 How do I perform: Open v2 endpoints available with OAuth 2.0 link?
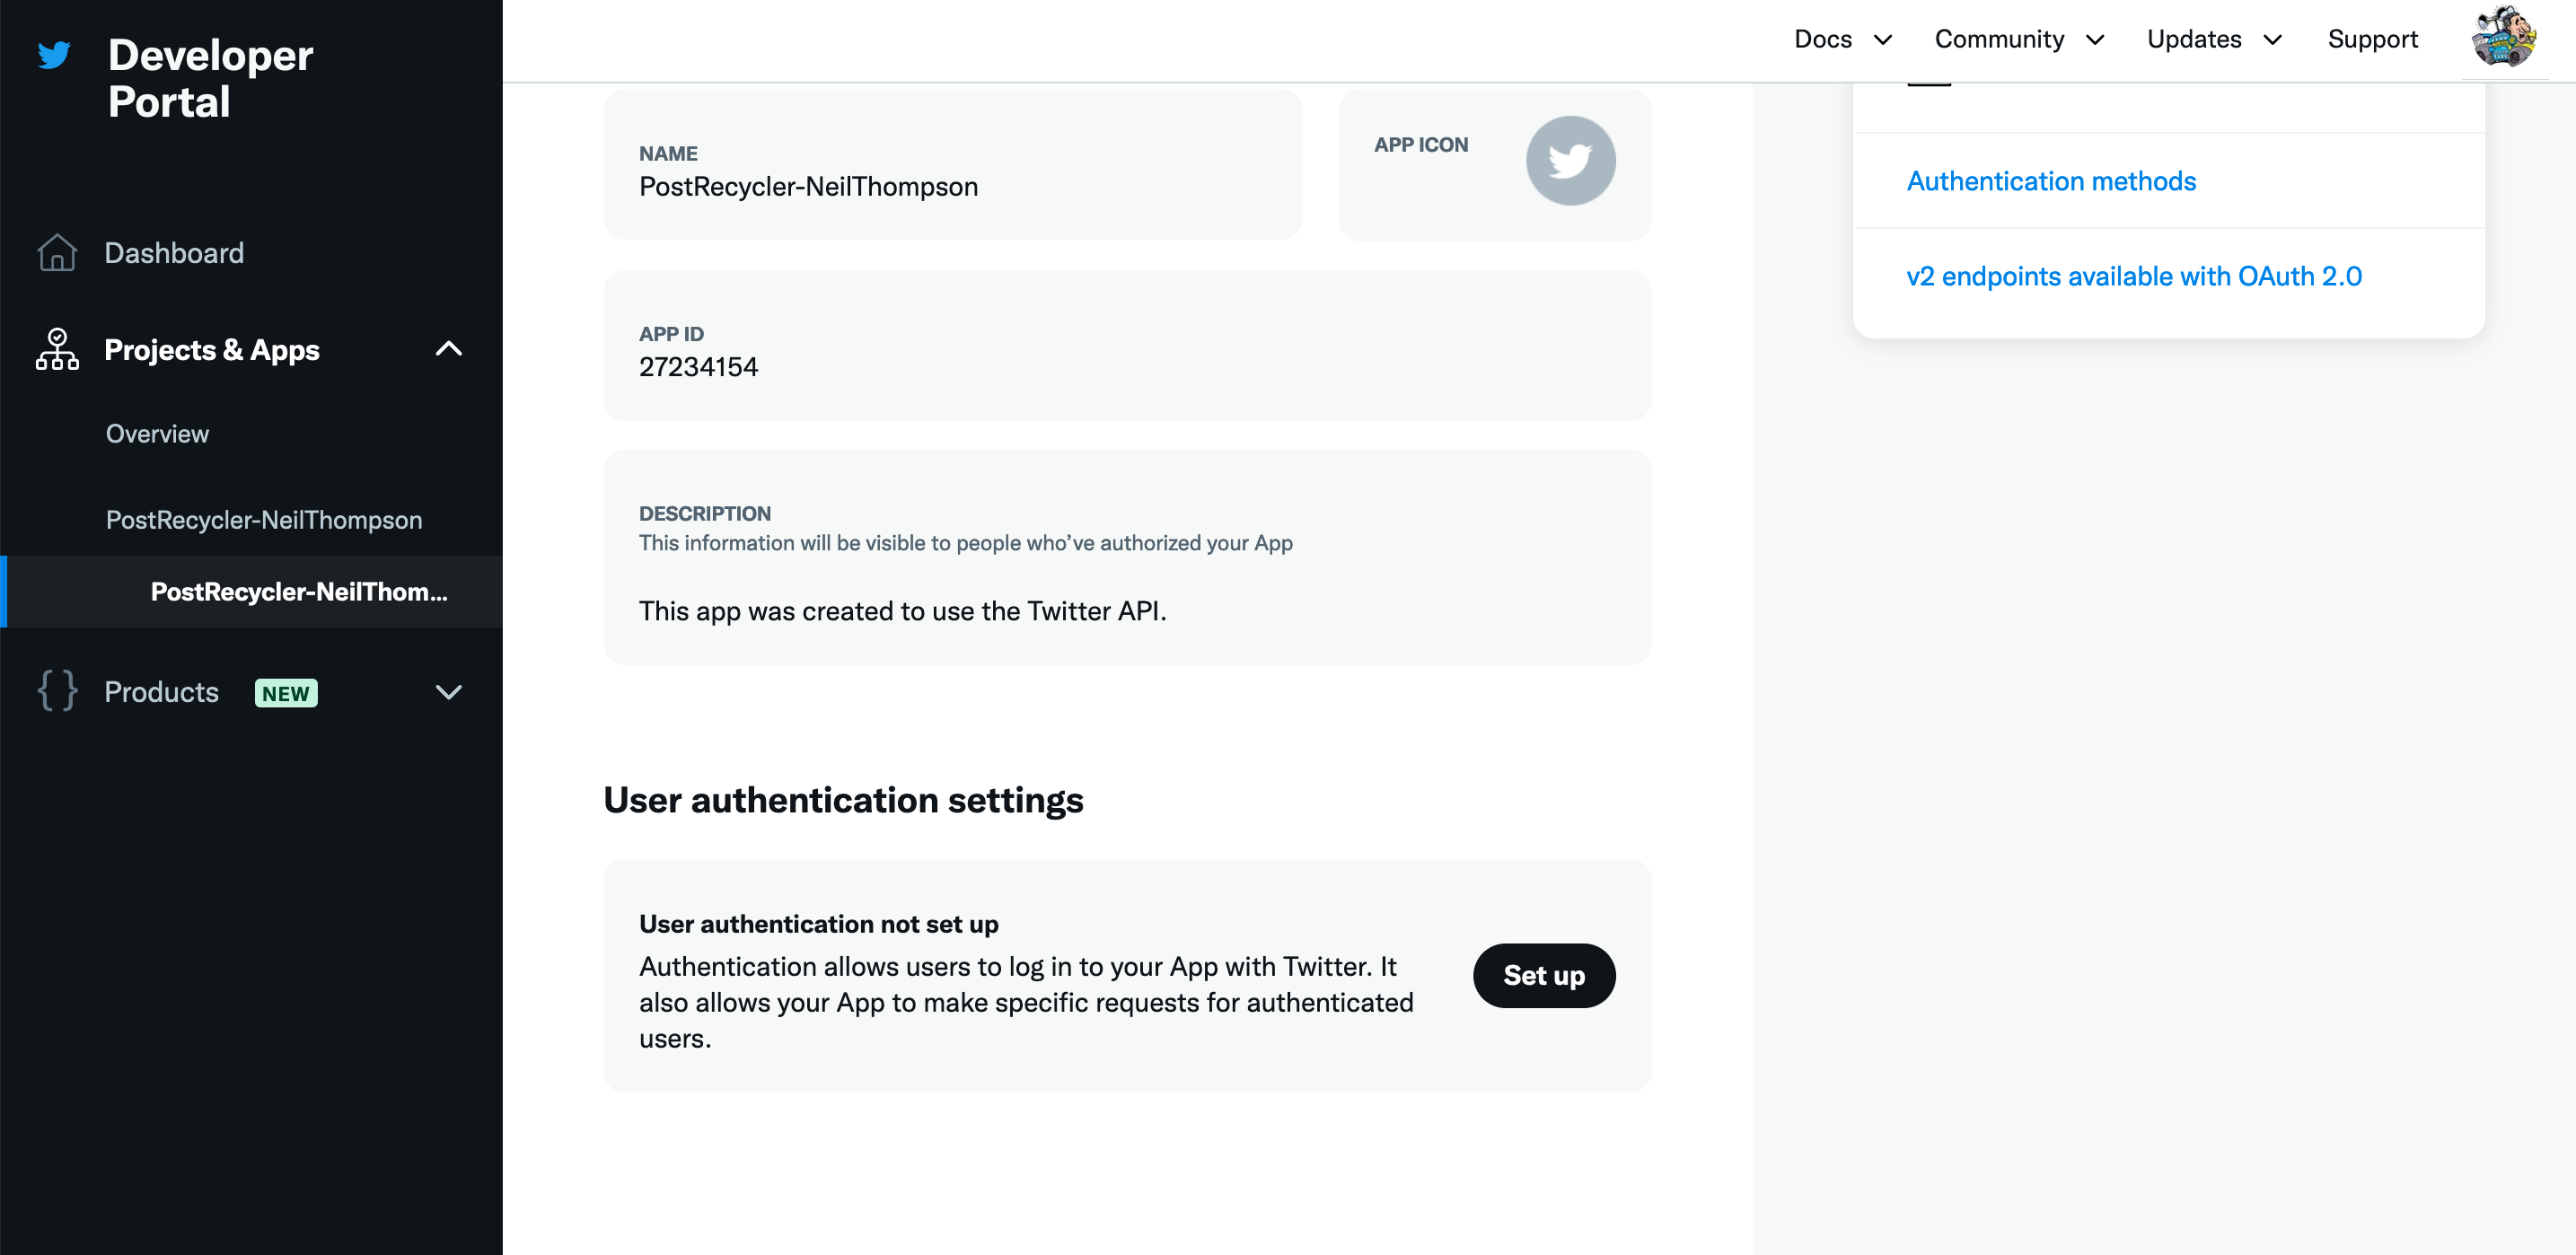coord(2134,276)
